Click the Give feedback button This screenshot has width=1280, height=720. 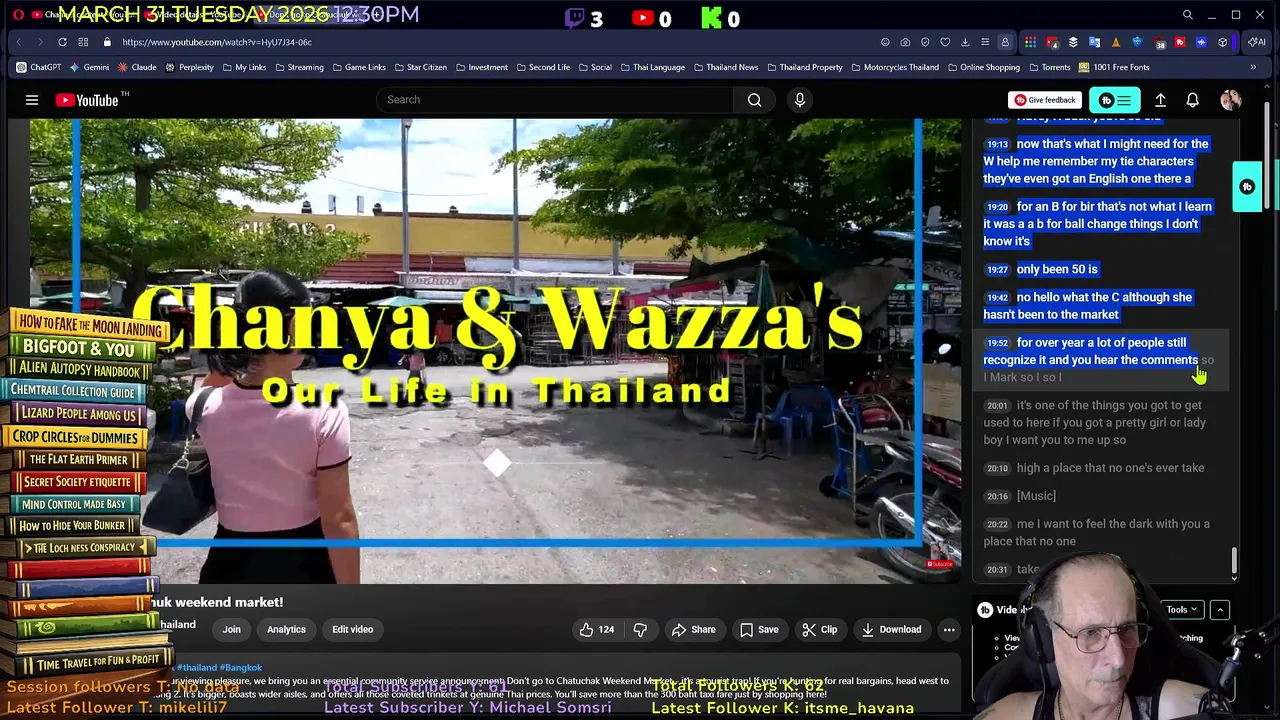coord(1044,100)
